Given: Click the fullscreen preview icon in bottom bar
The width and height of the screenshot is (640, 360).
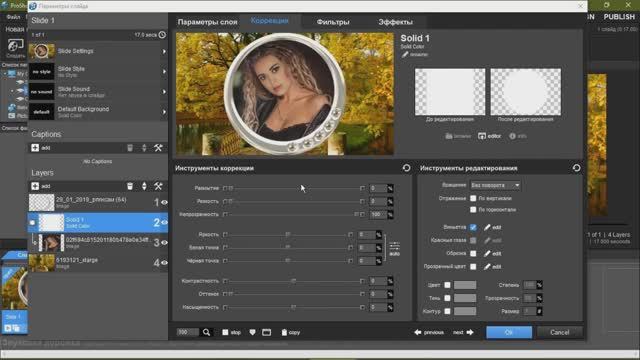Looking at the screenshot, I should point(267,332).
